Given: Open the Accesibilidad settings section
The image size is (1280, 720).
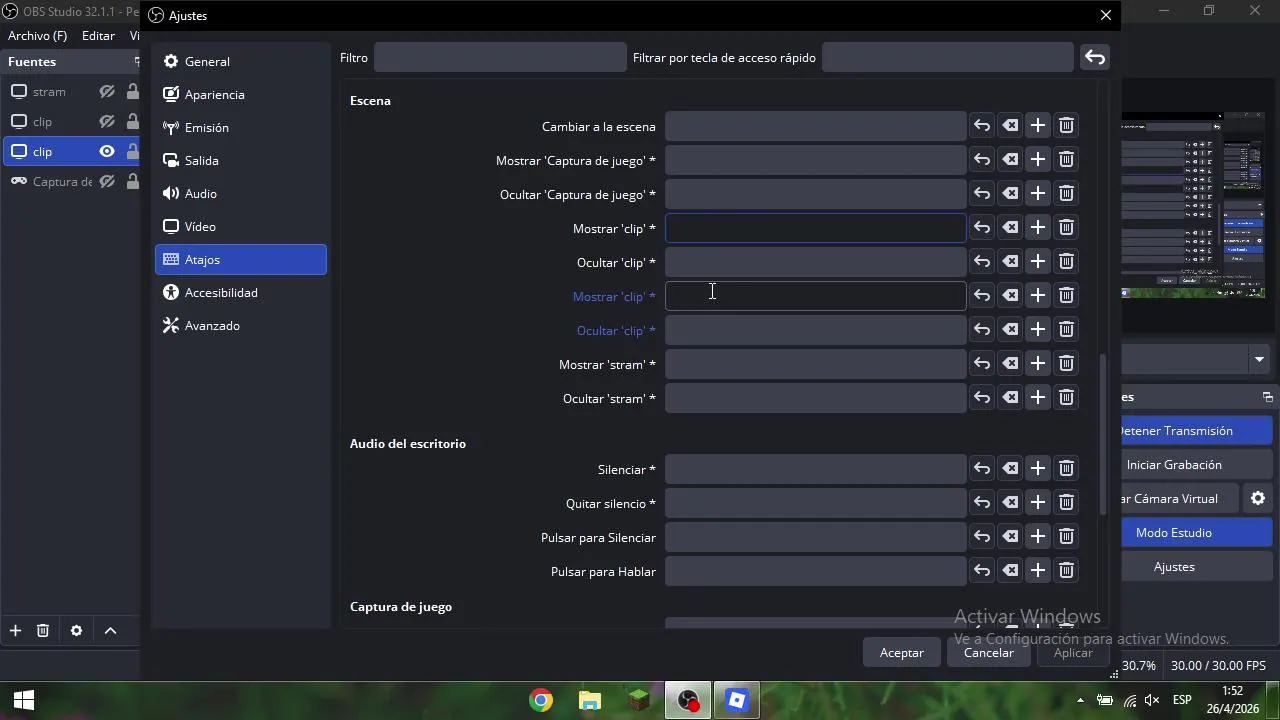Looking at the screenshot, I should pyautogui.click(x=241, y=293).
